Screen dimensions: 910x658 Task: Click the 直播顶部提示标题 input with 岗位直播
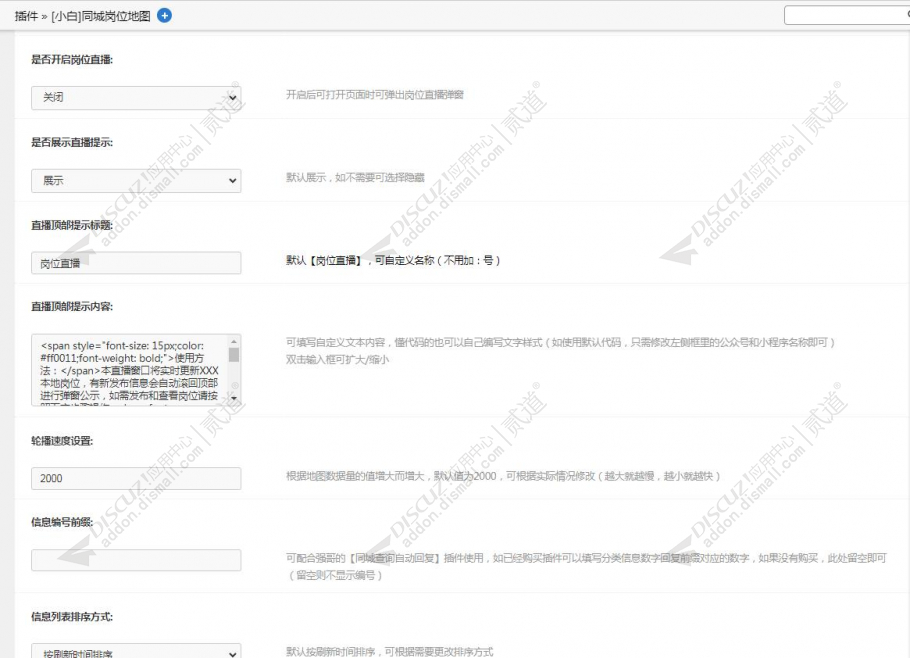[136, 263]
